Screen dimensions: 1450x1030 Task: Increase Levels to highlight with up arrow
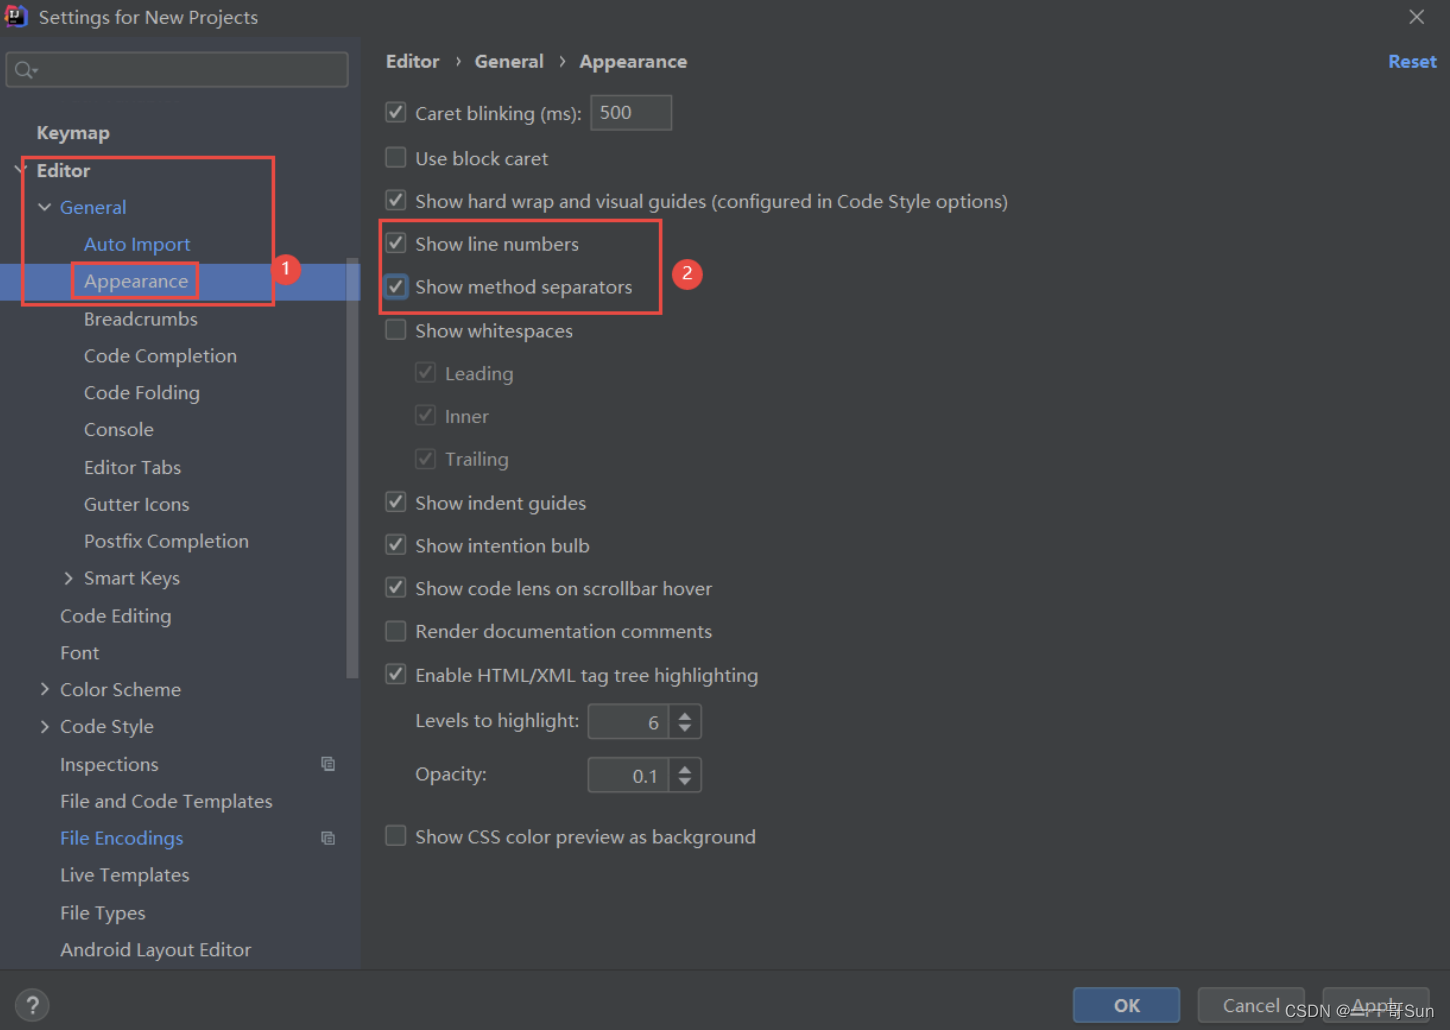(x=685, y=714)
